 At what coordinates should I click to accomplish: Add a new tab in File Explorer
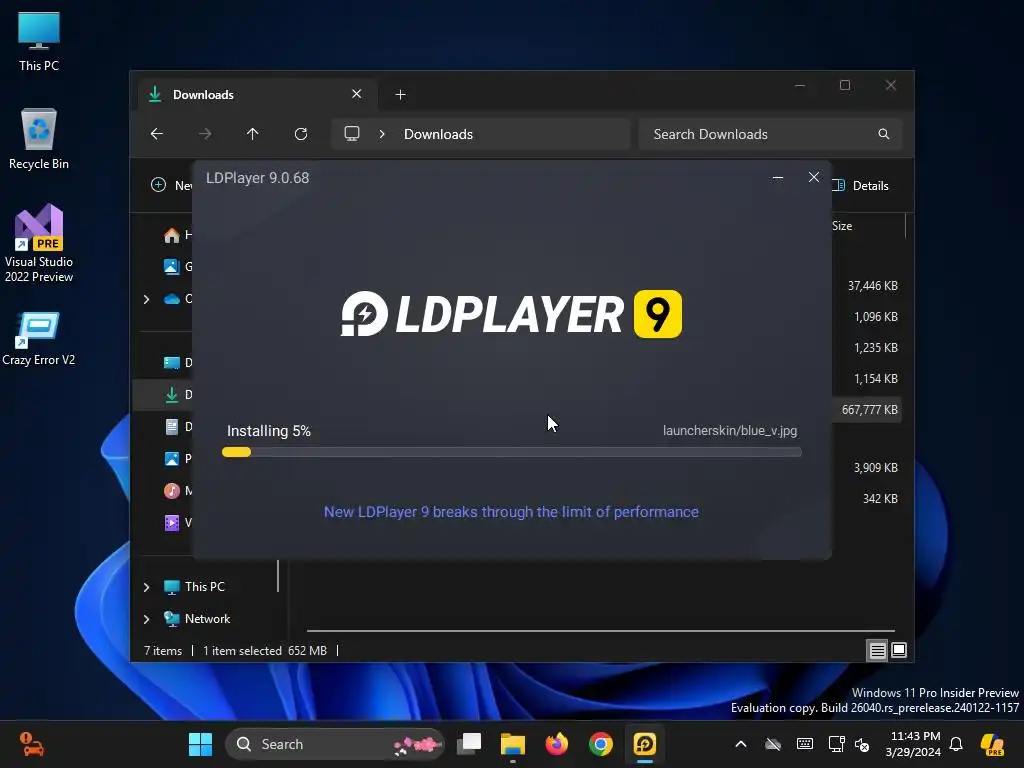point(400,95)
